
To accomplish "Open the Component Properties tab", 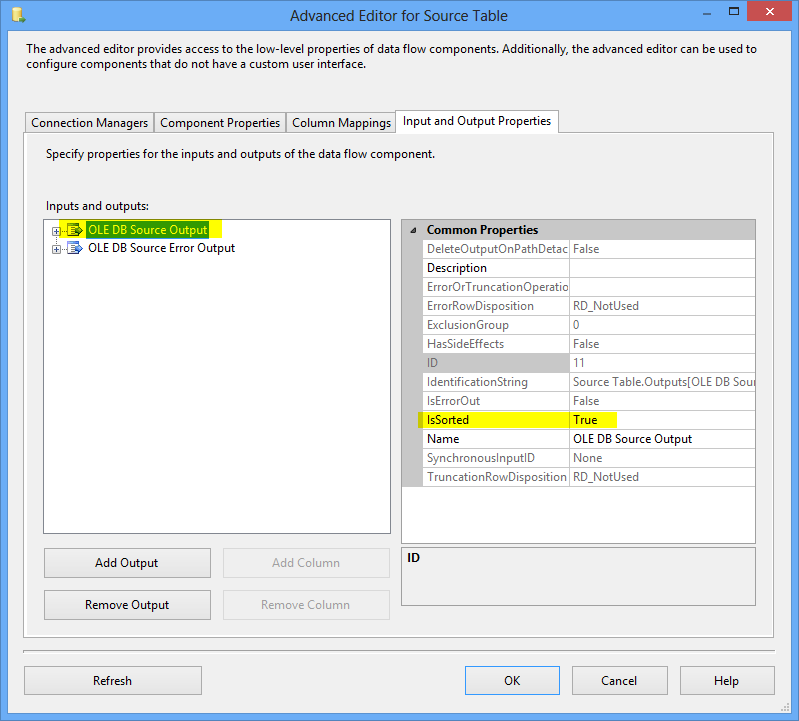I will click(220, 123).
